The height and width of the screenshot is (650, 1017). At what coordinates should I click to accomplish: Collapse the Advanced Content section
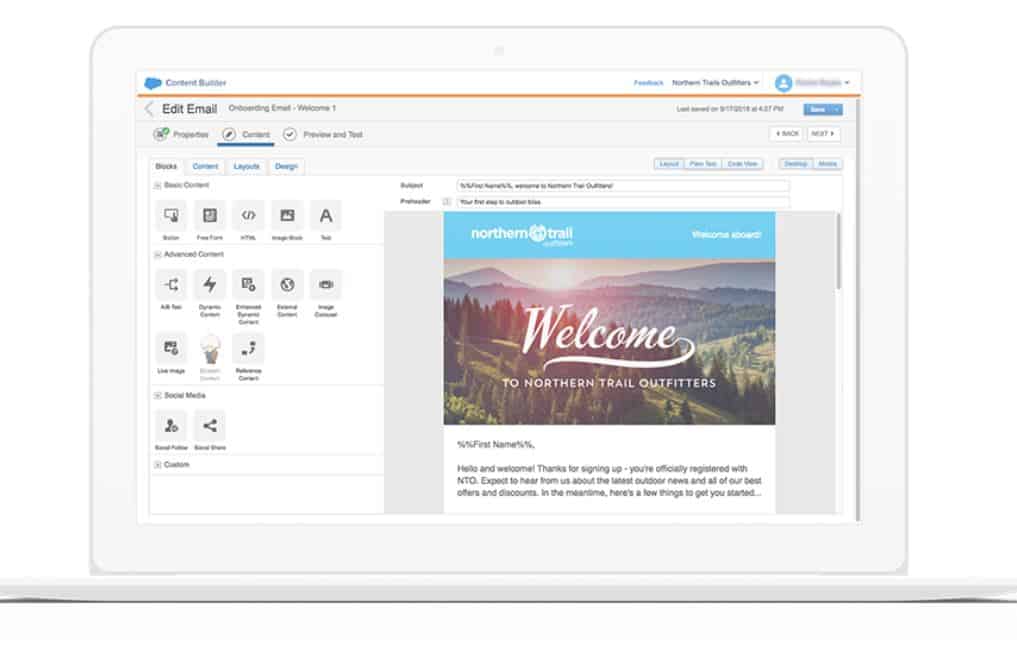click(x=158, y=254)
